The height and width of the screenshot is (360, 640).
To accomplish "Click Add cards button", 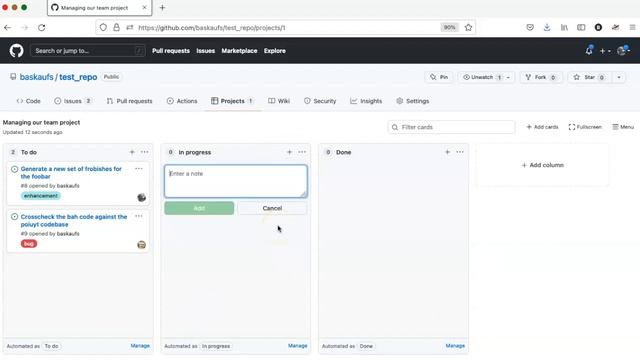I will pos(542,127).
